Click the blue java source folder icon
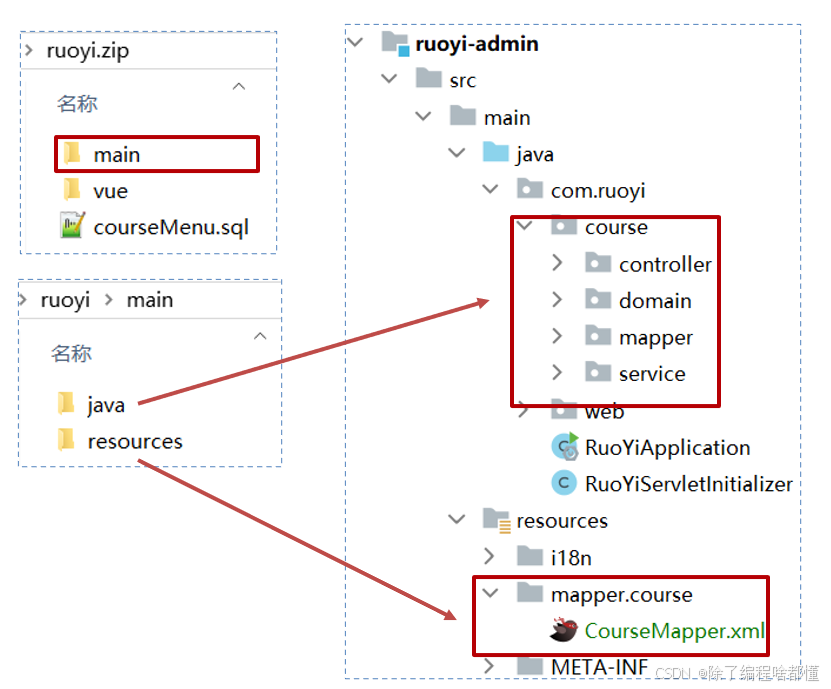 [496, 152]
